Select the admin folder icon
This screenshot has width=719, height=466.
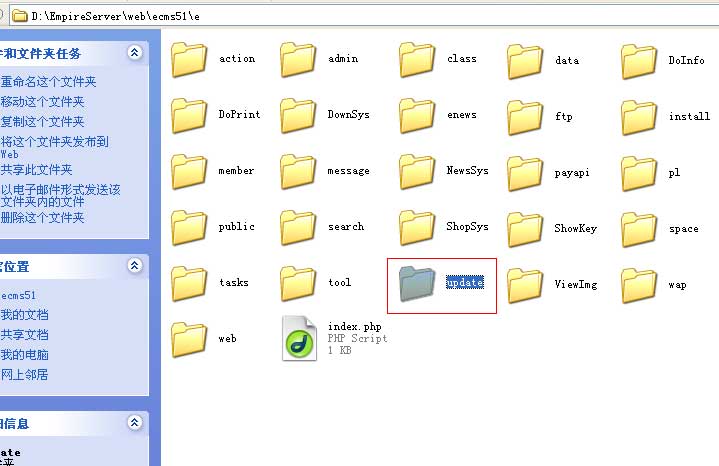(299, 60)
